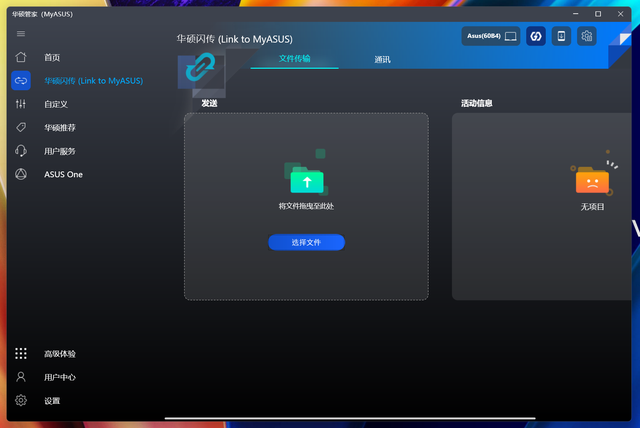Select 华硕闪传 (Link to MyASUS) menu item

coord(93,81)
